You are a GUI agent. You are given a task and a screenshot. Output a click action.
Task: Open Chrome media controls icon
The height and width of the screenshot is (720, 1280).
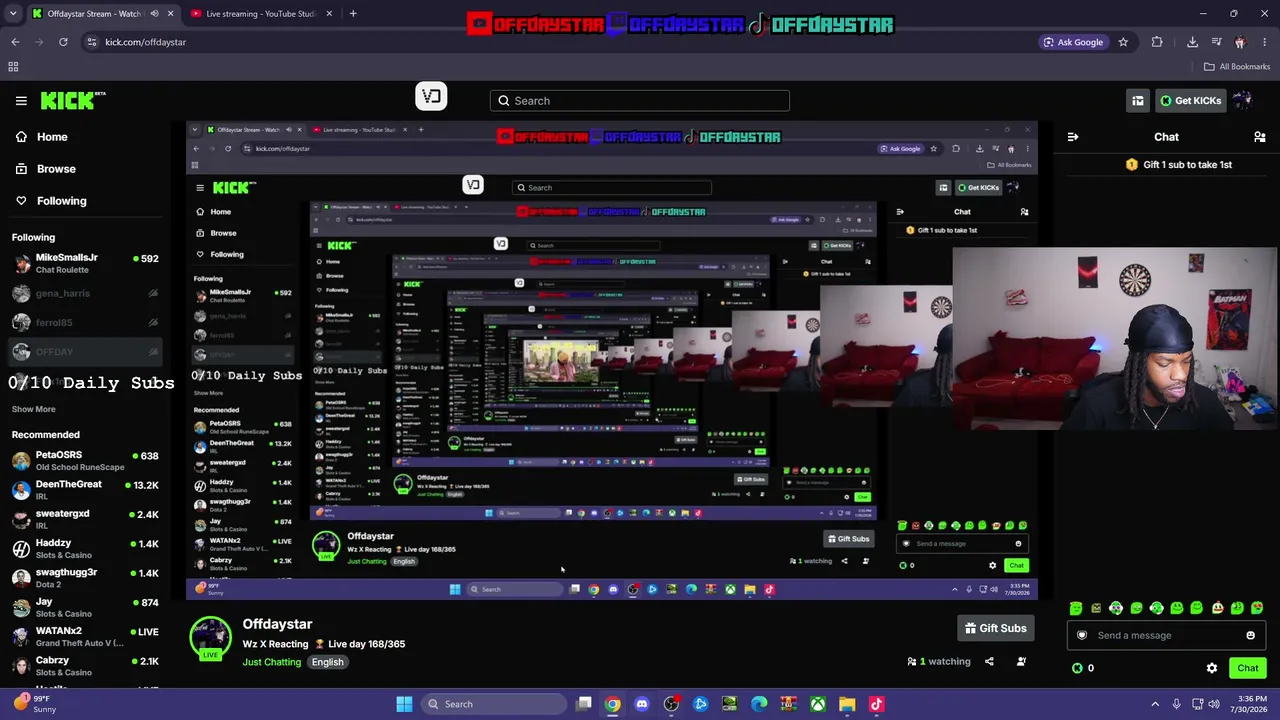tap(1216, 42)
